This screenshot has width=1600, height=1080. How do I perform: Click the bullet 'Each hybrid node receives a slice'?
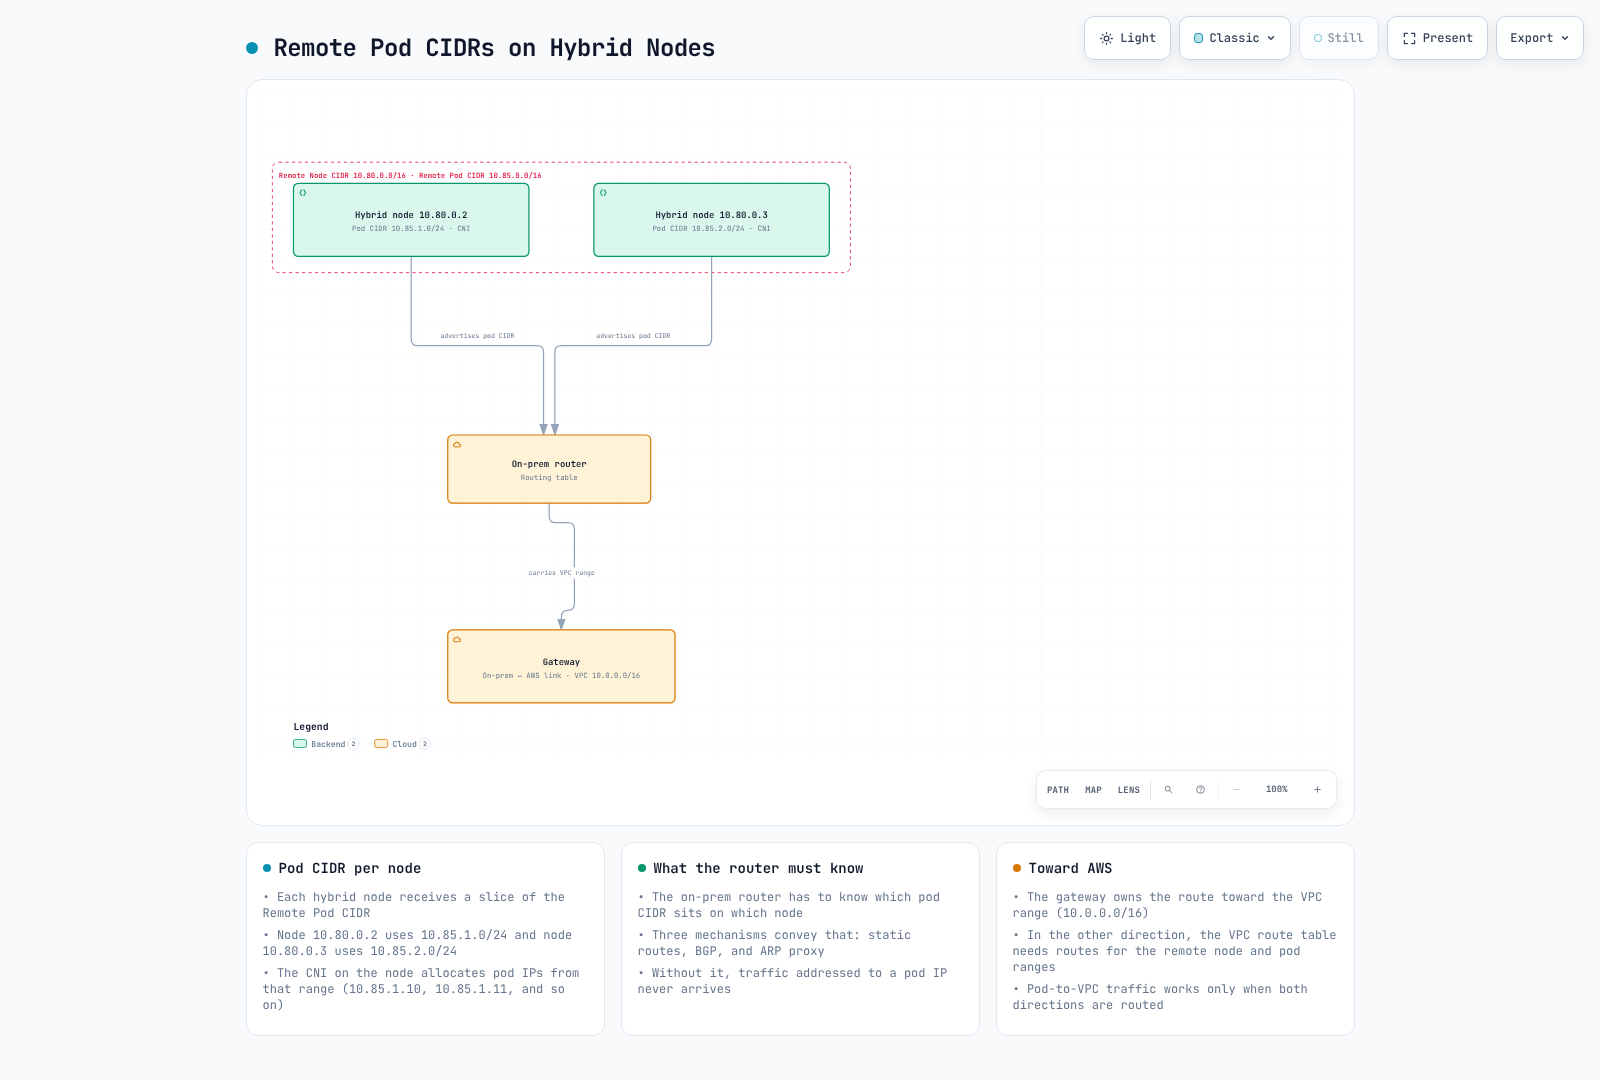click(x=414, y=905)
